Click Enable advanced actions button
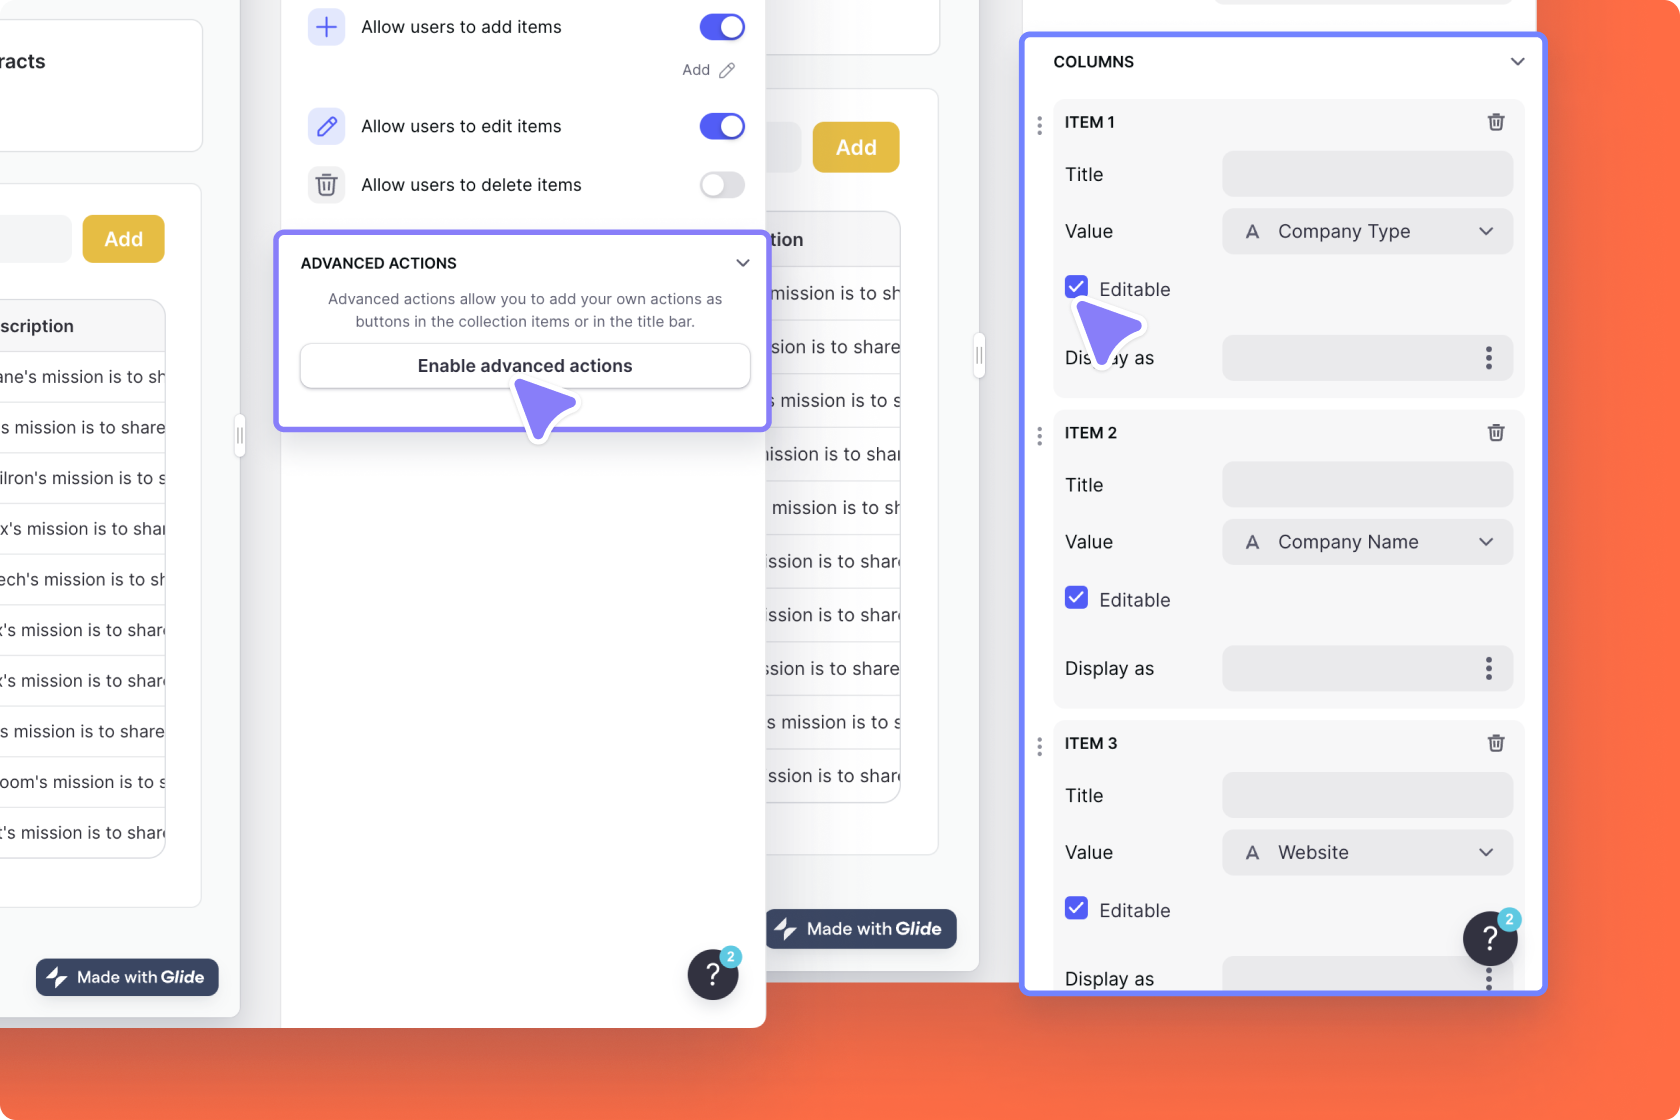Viewport: 1680px width, 1120px height. coord(525,366)
